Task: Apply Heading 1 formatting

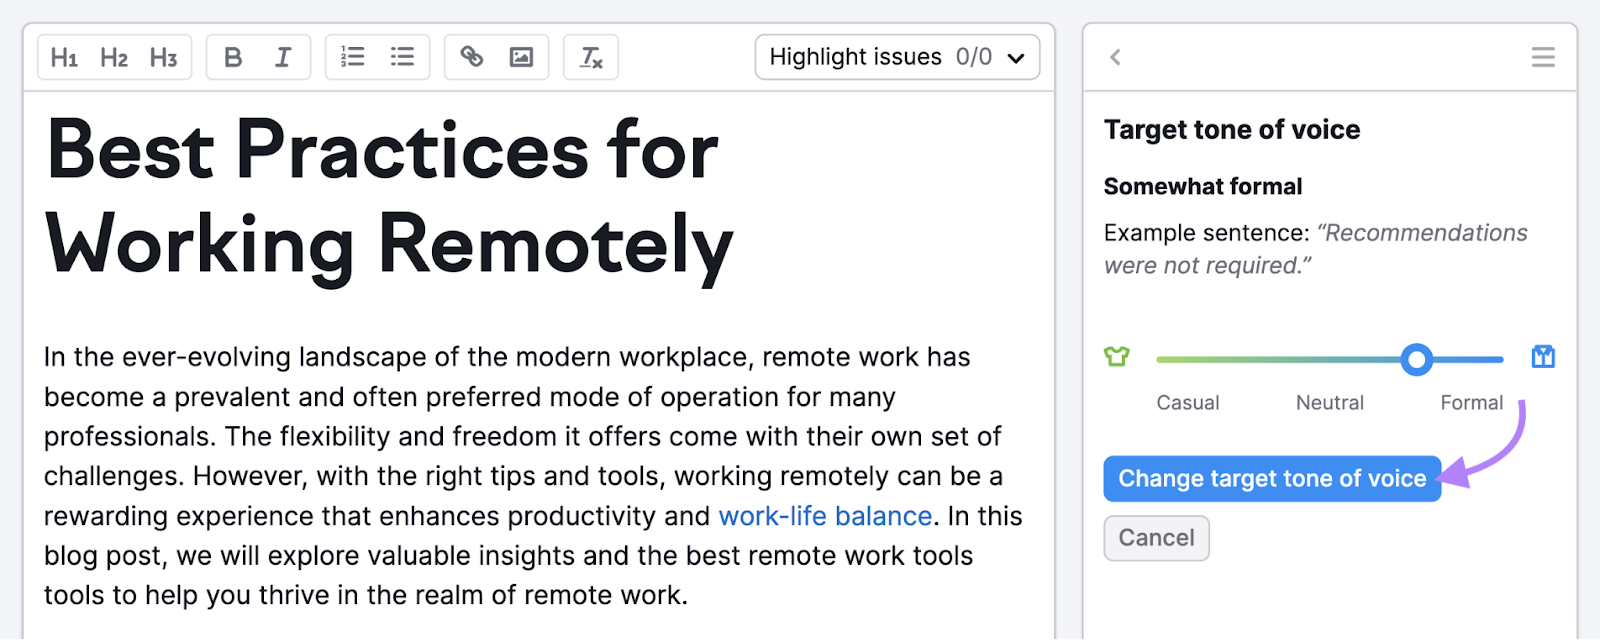Action: pyautogui.click(x=64, y=58)
